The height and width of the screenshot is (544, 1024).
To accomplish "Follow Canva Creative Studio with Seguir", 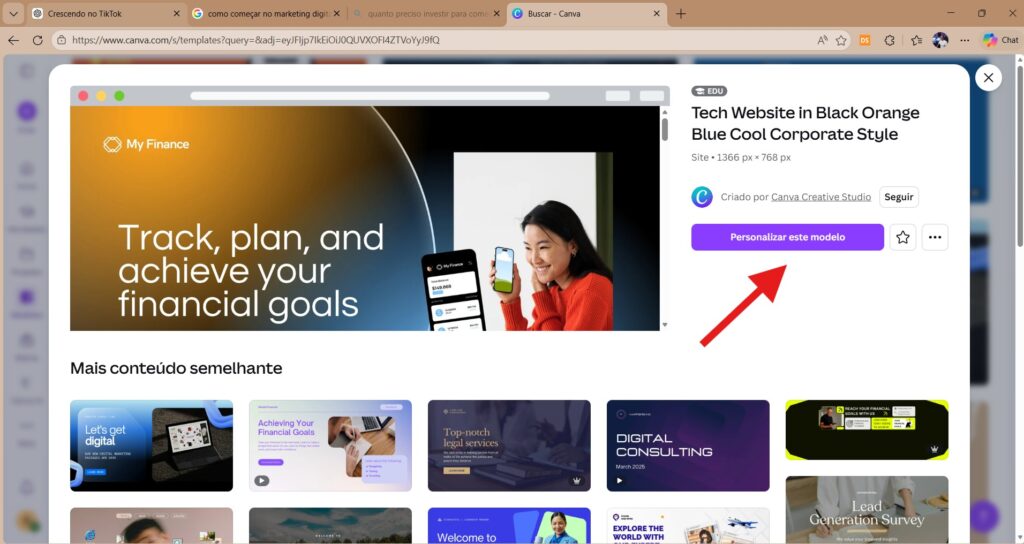I will tap(899, 197).
